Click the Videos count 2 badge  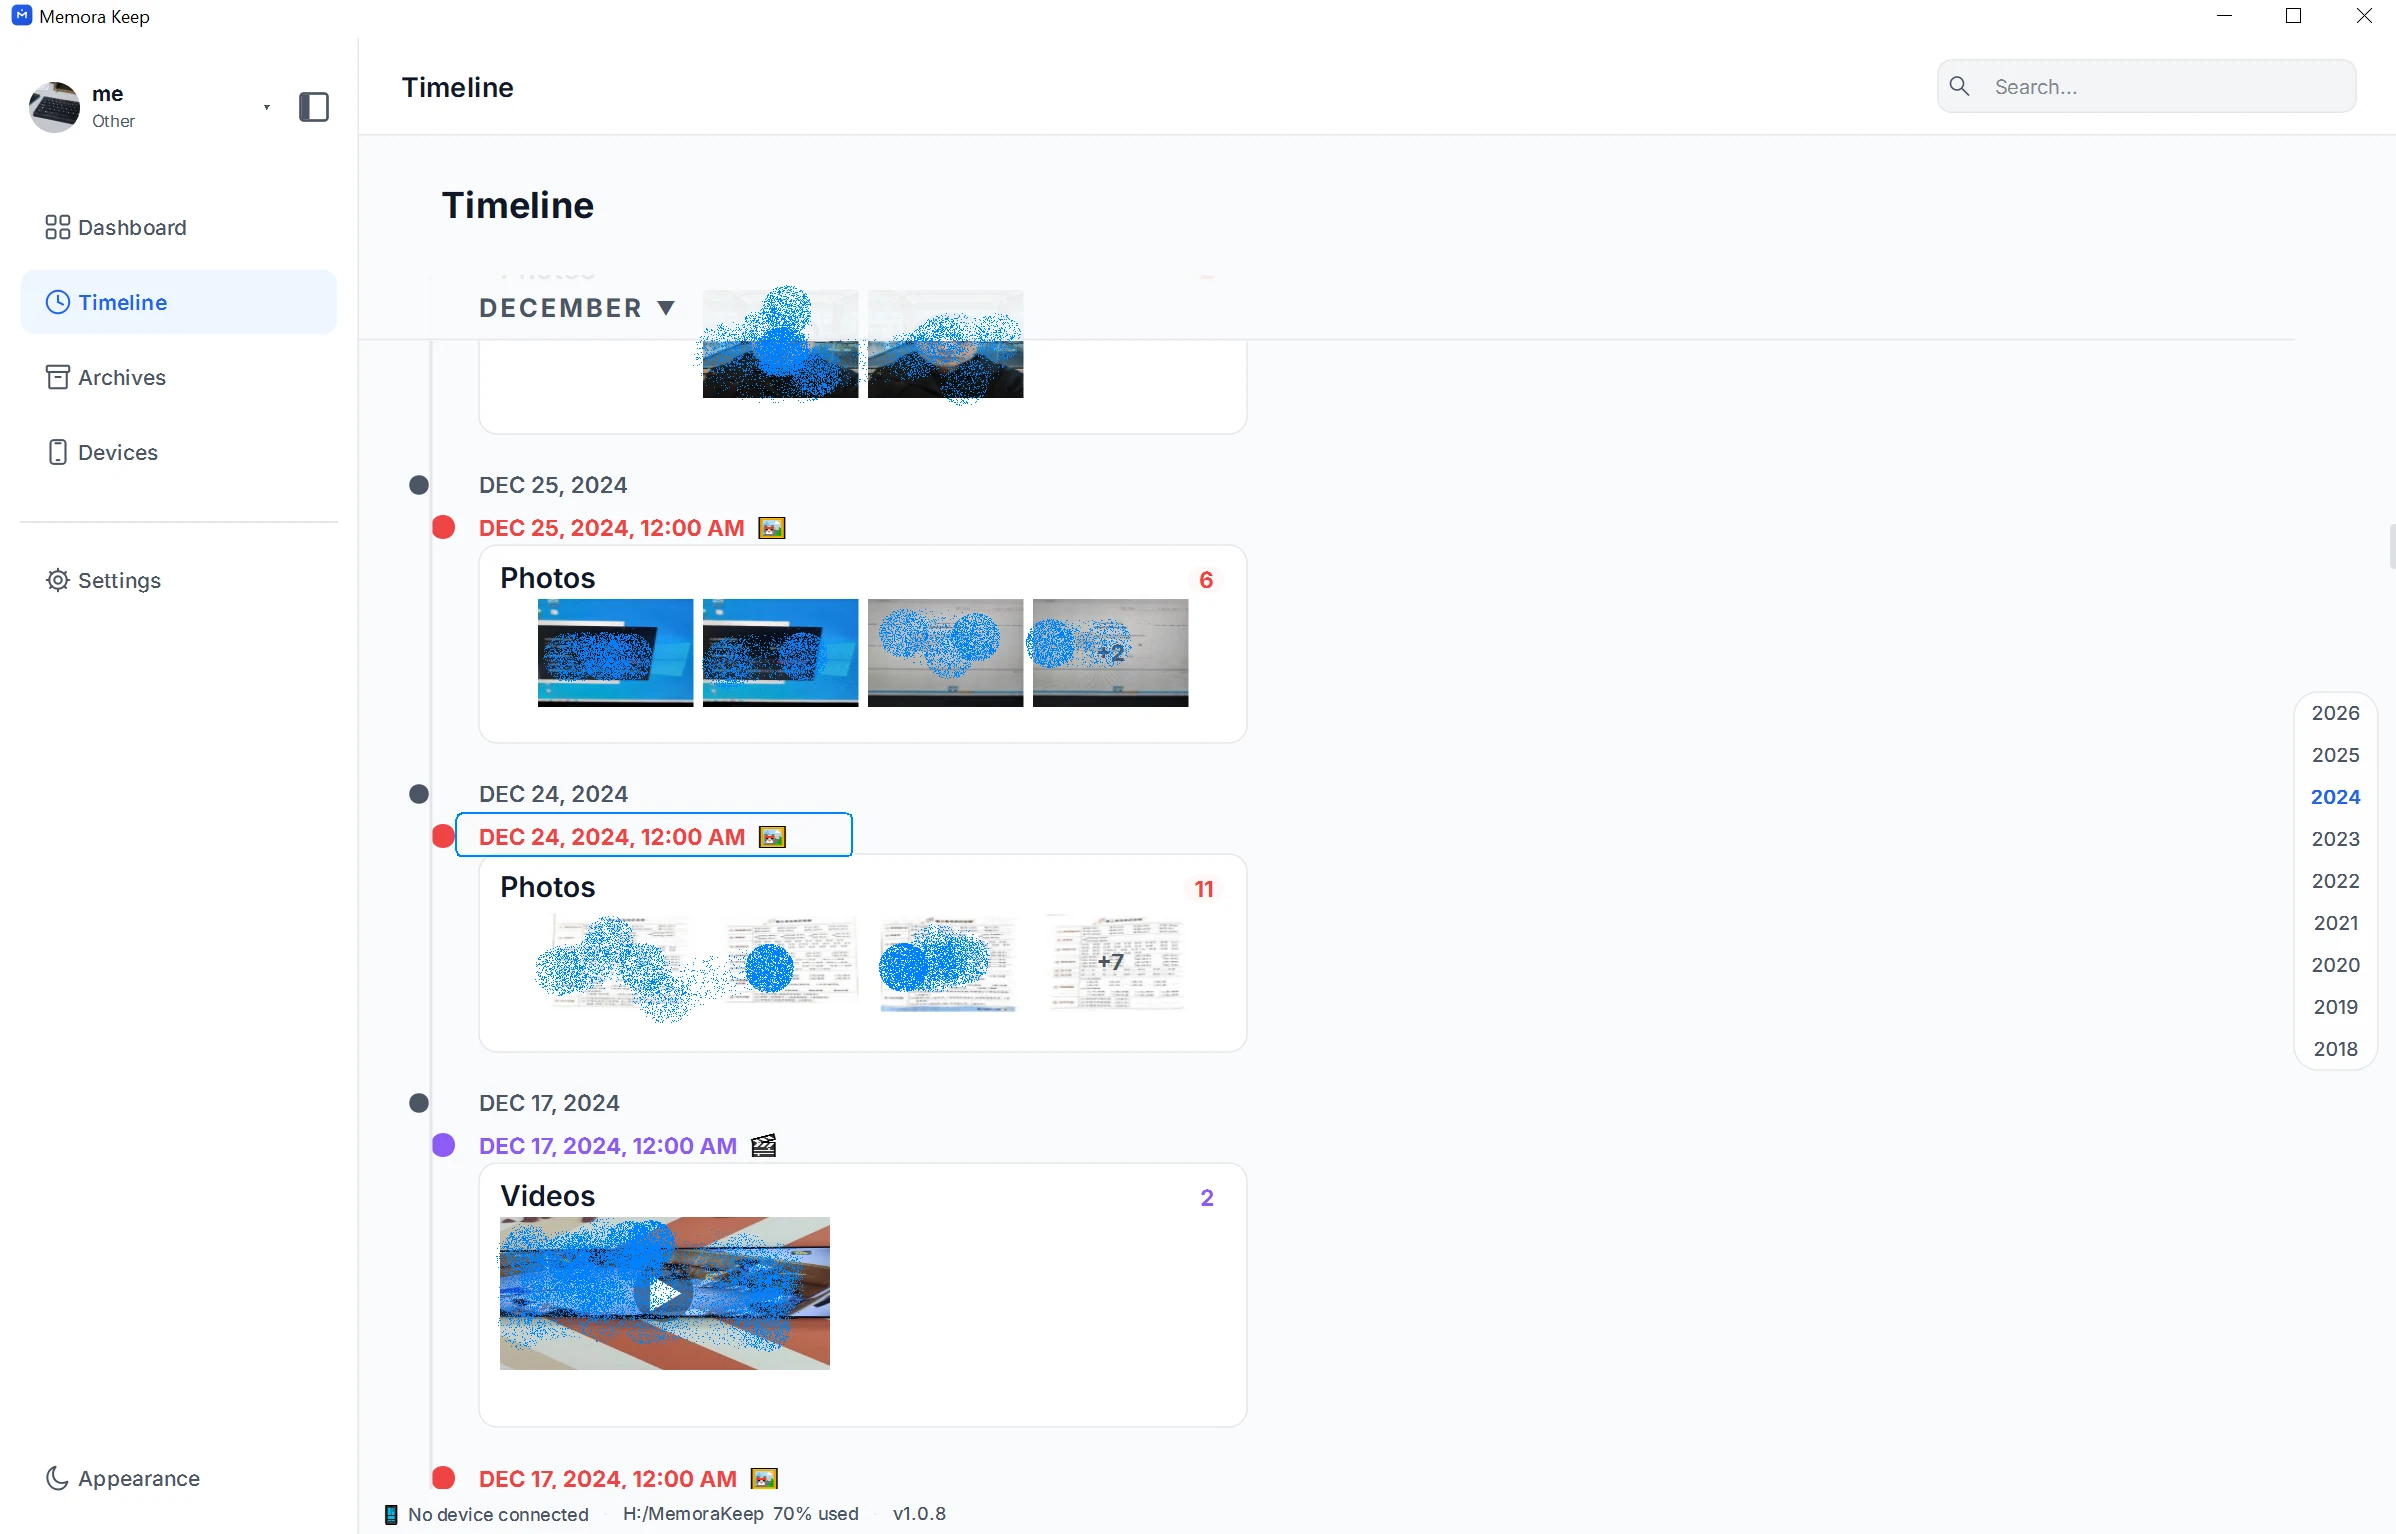[x=1207, y=1198]
